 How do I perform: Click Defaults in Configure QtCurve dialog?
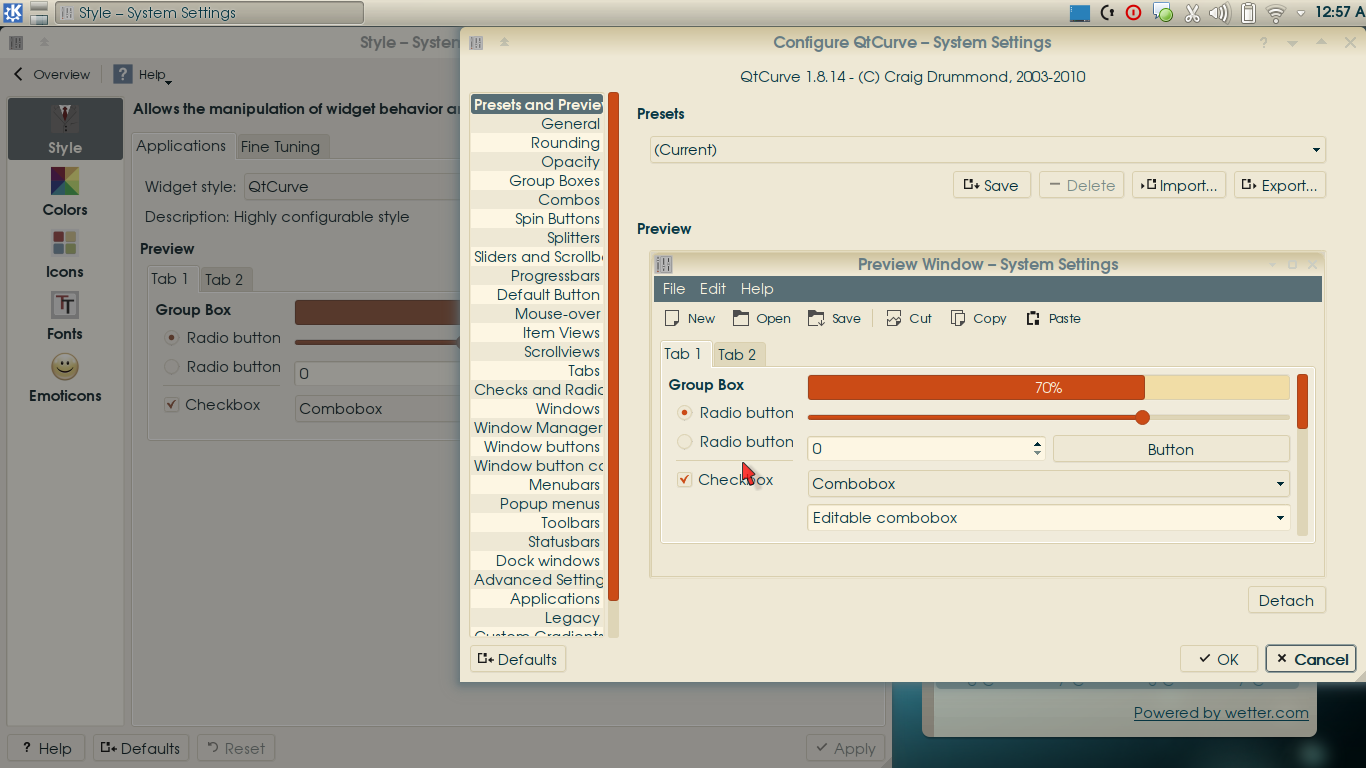(x=518, y=659)
